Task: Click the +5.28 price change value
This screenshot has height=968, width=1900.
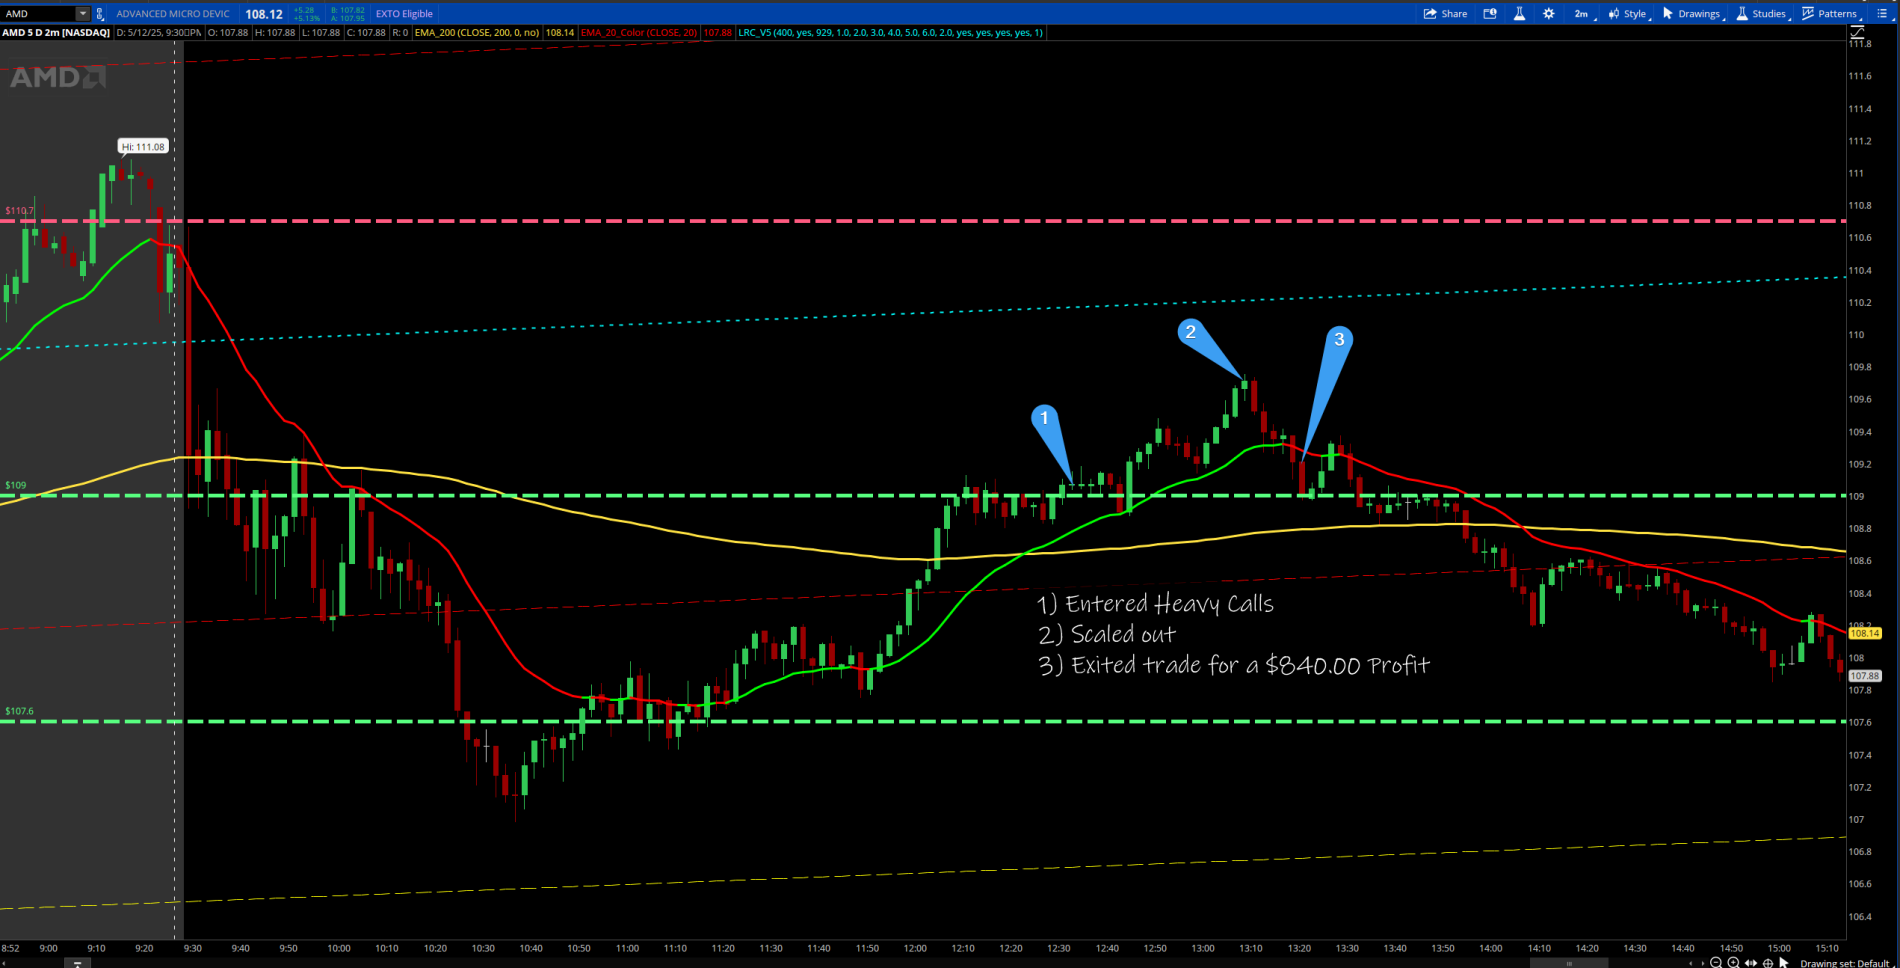Action: pyautogui.click(x=304, y=10)
